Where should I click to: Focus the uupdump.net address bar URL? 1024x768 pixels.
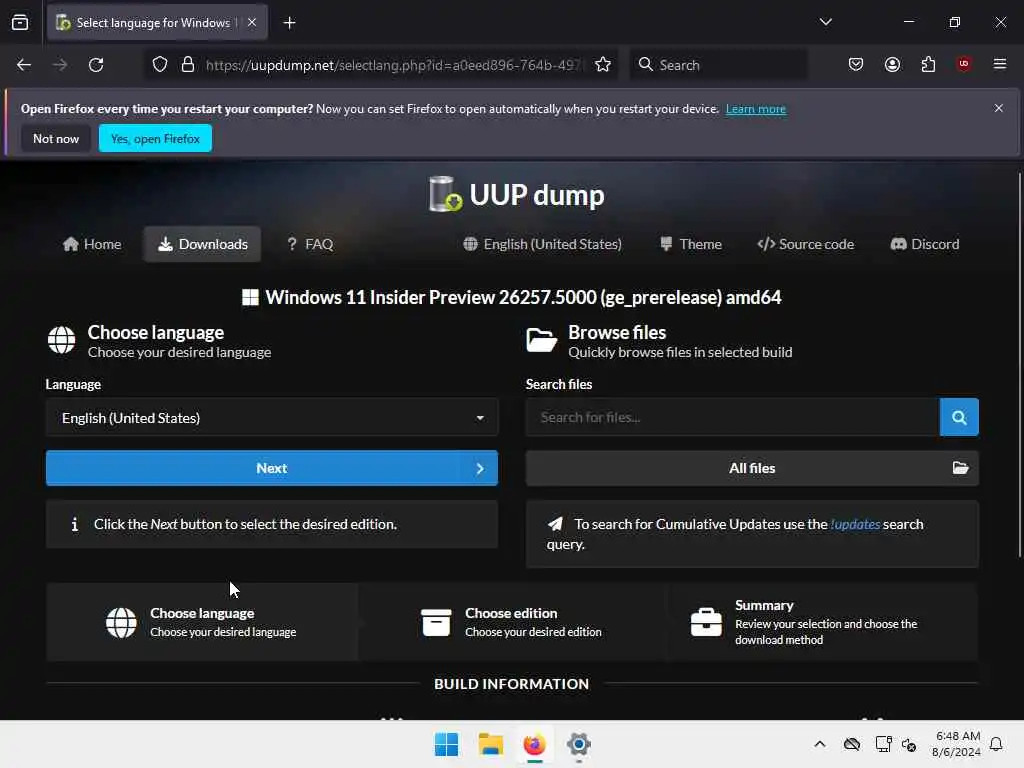tap(392, 65)
